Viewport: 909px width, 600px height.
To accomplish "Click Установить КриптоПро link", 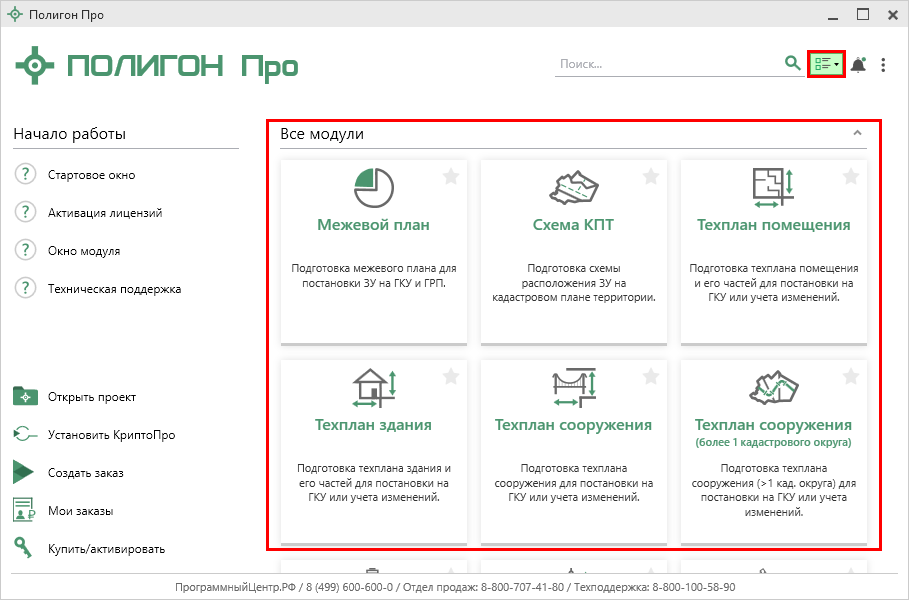I will (x=97, y=435).
